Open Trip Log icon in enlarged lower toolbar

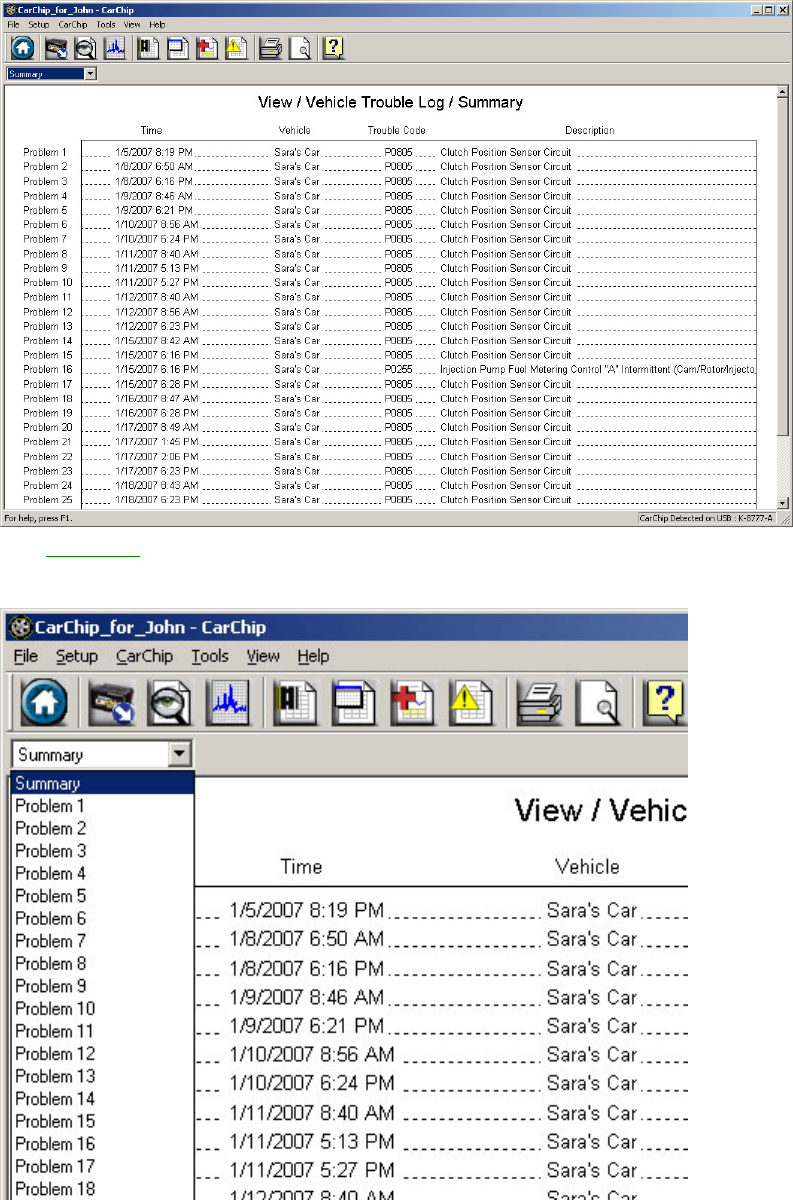[297, 702]
